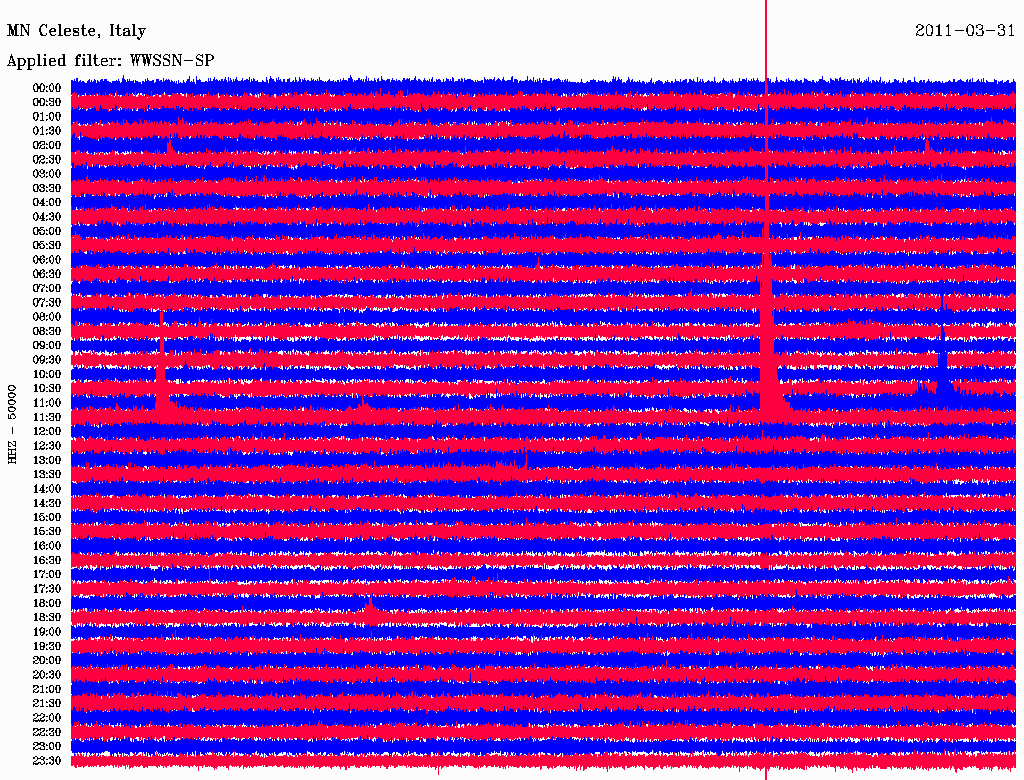Select the 20:30 time row label

click(47, 675)
